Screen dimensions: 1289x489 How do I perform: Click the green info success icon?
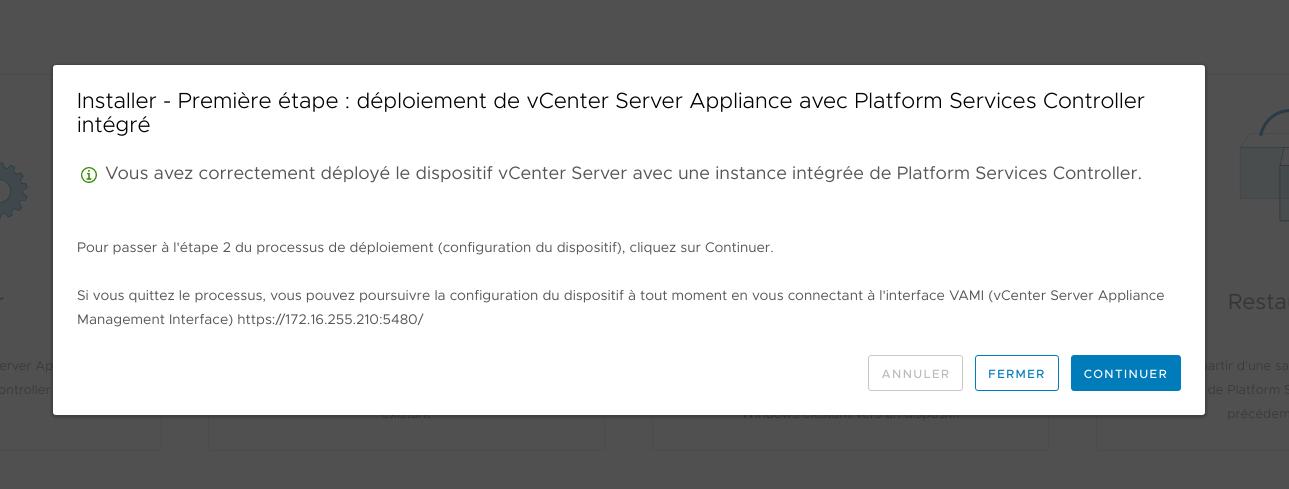[88, 175]
